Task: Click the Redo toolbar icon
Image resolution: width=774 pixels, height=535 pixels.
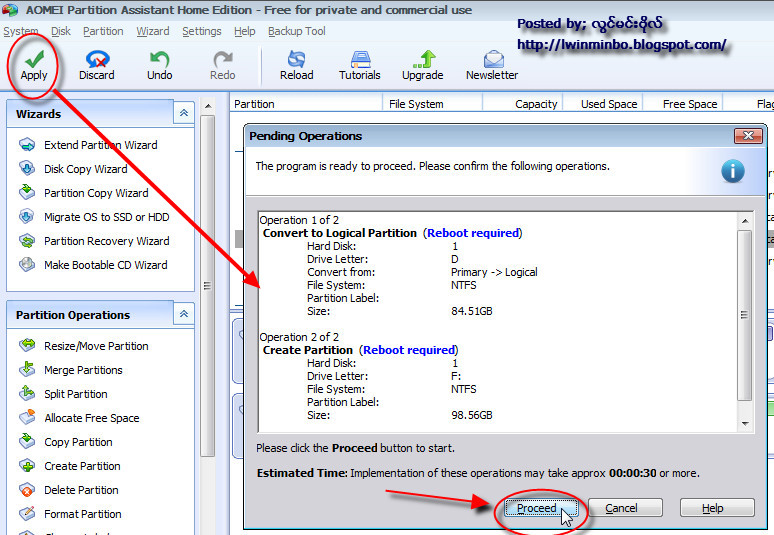Action: coord(223,59)
